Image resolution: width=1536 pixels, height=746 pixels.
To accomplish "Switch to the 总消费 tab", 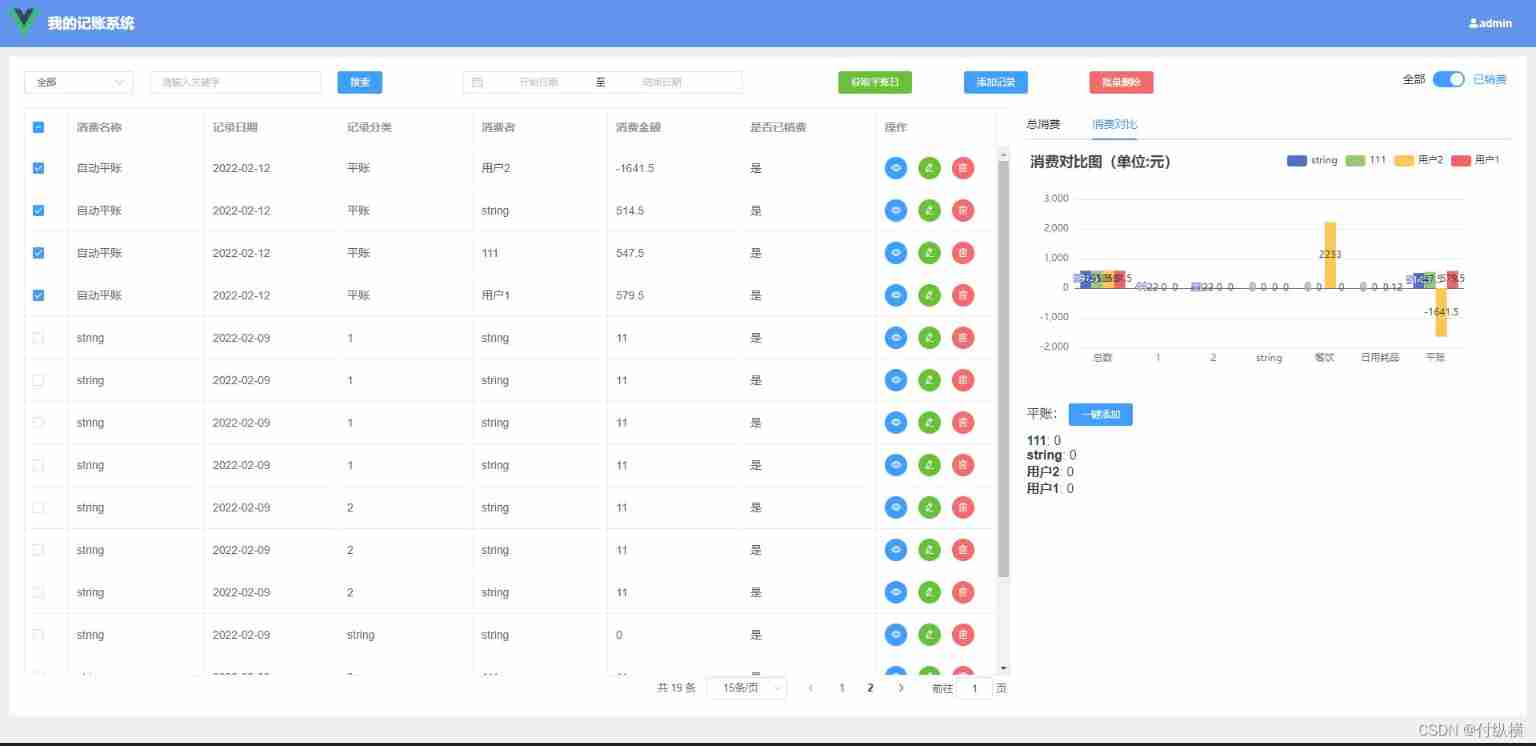I will pyautogui.click(x=1040, y=124).
